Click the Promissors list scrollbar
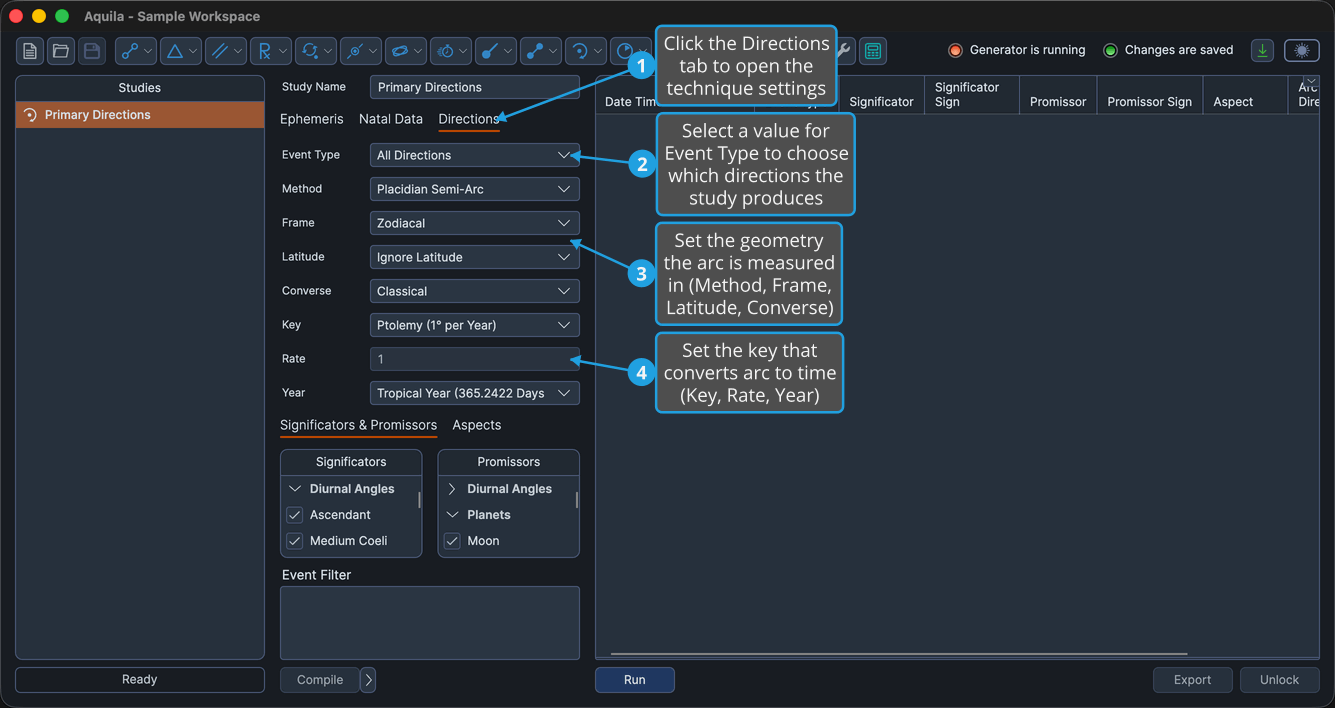 (576, 500)
